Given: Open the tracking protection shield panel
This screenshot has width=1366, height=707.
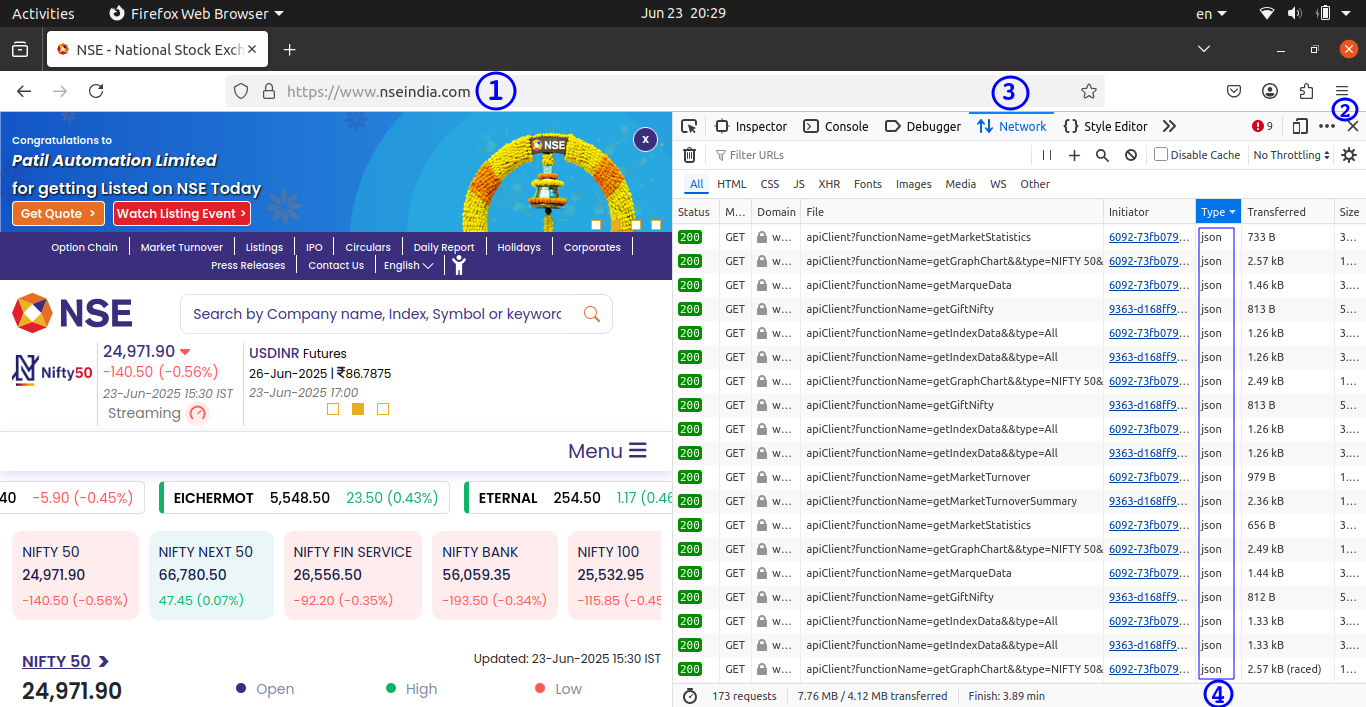Looking at the screenshot, I should tap(241, 91).
